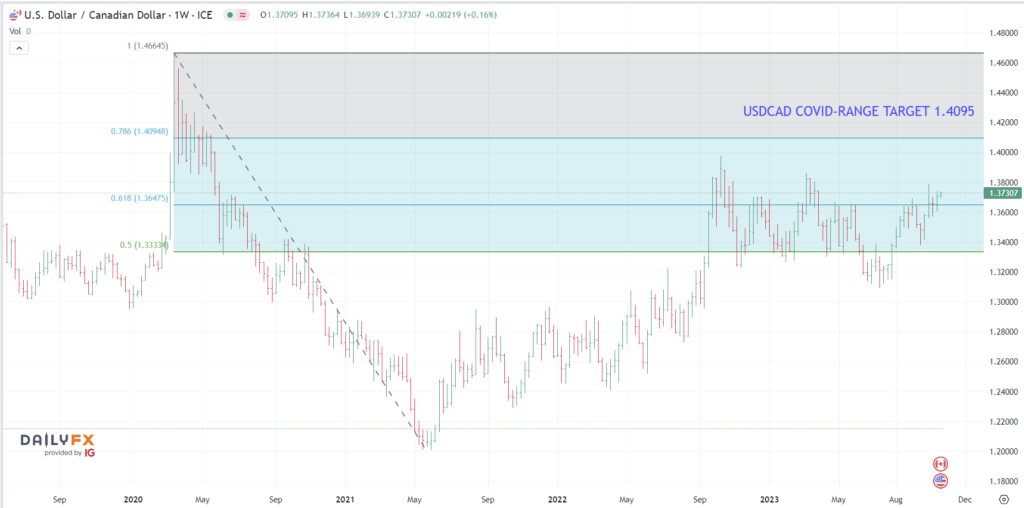Click the current price label 1.37307
The height and width of the screenshot is (508, 1024).
(x=1002, y=192)
